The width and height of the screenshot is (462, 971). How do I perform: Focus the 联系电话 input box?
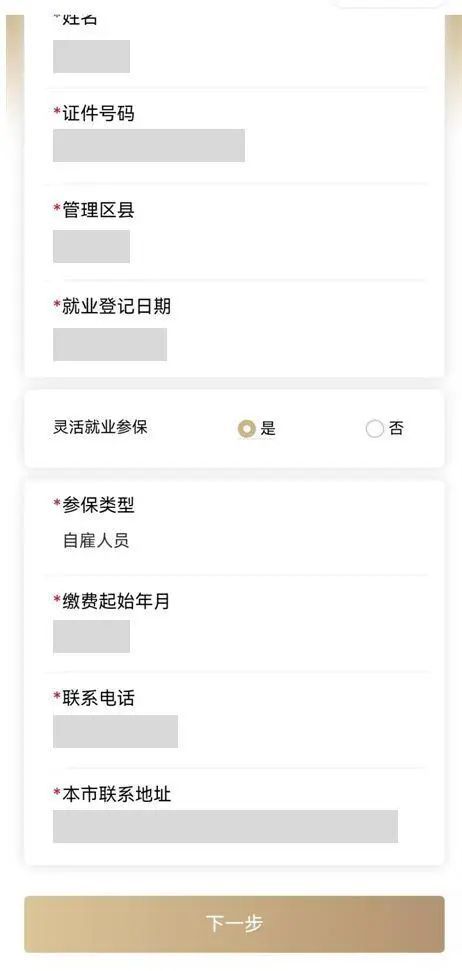click(115, 731)
